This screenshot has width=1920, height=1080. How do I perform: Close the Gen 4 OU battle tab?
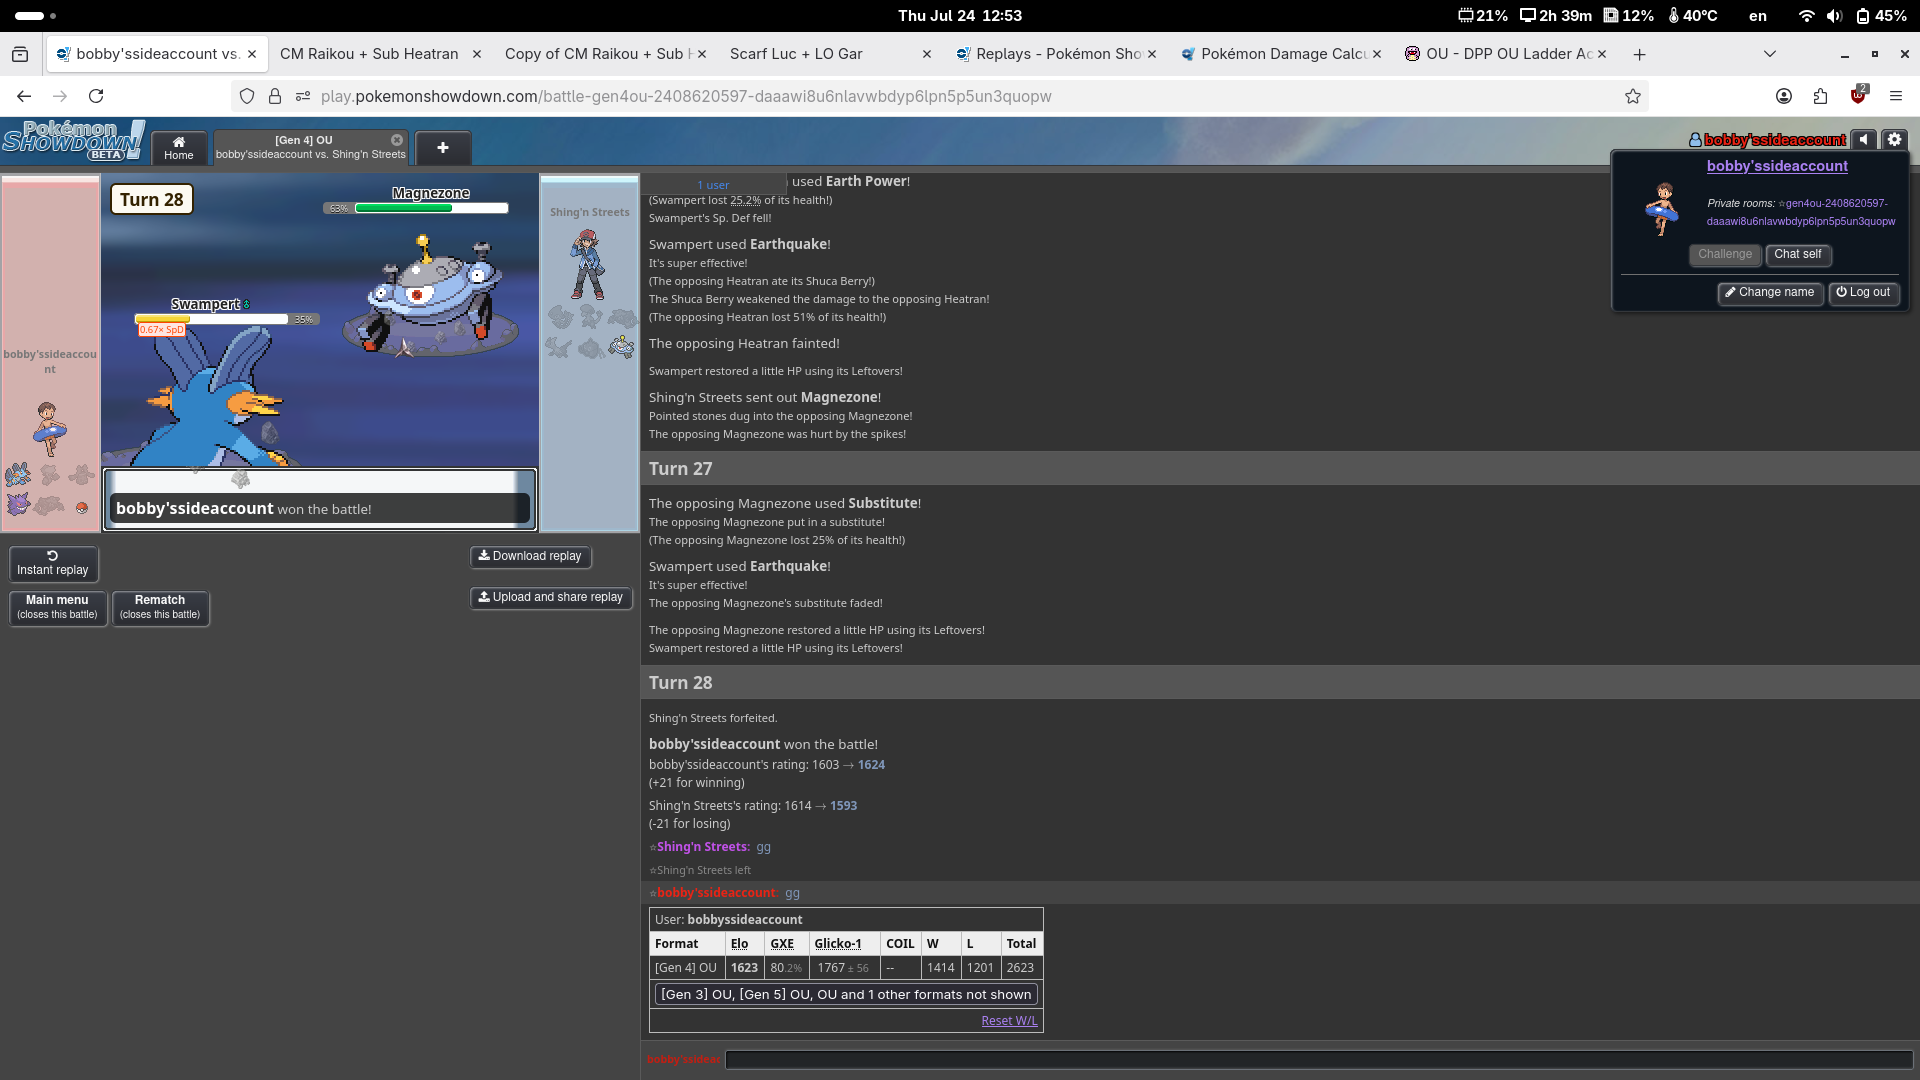397,140
